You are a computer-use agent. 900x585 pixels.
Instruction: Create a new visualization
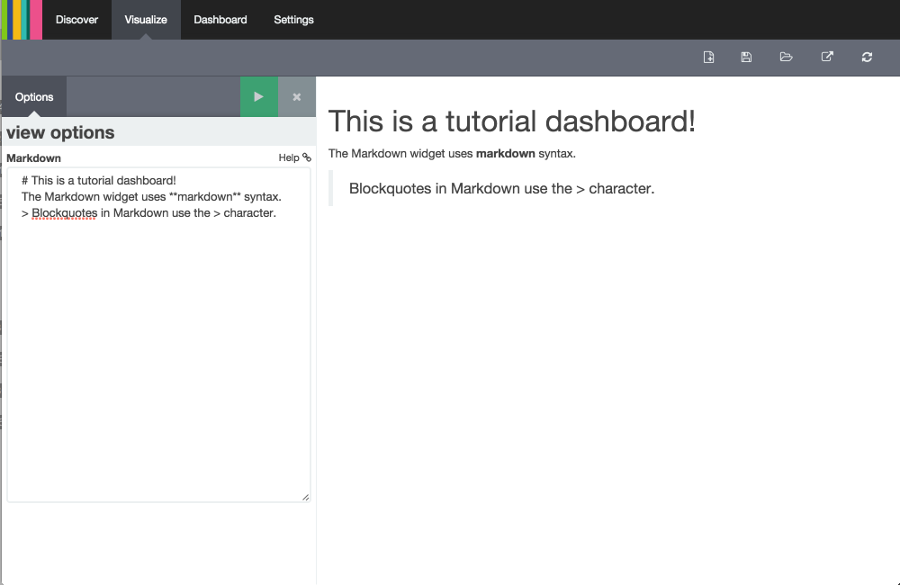(708, 57)
